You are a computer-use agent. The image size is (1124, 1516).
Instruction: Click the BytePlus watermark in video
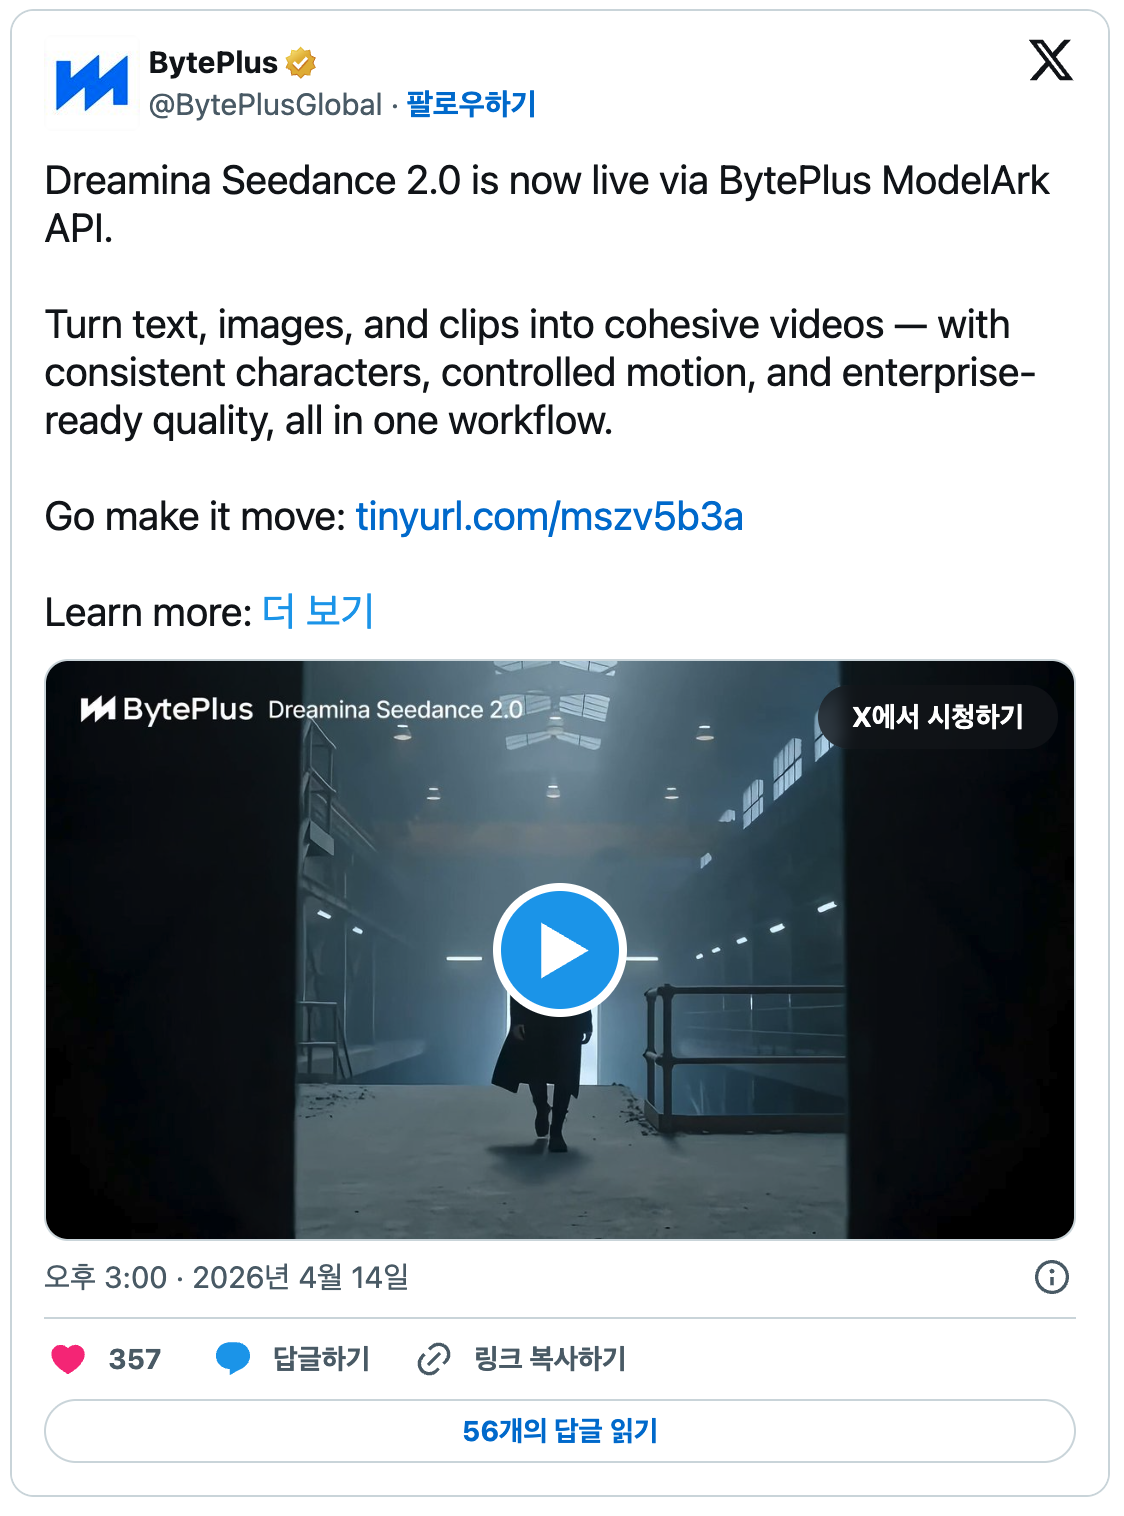point(167,710)
